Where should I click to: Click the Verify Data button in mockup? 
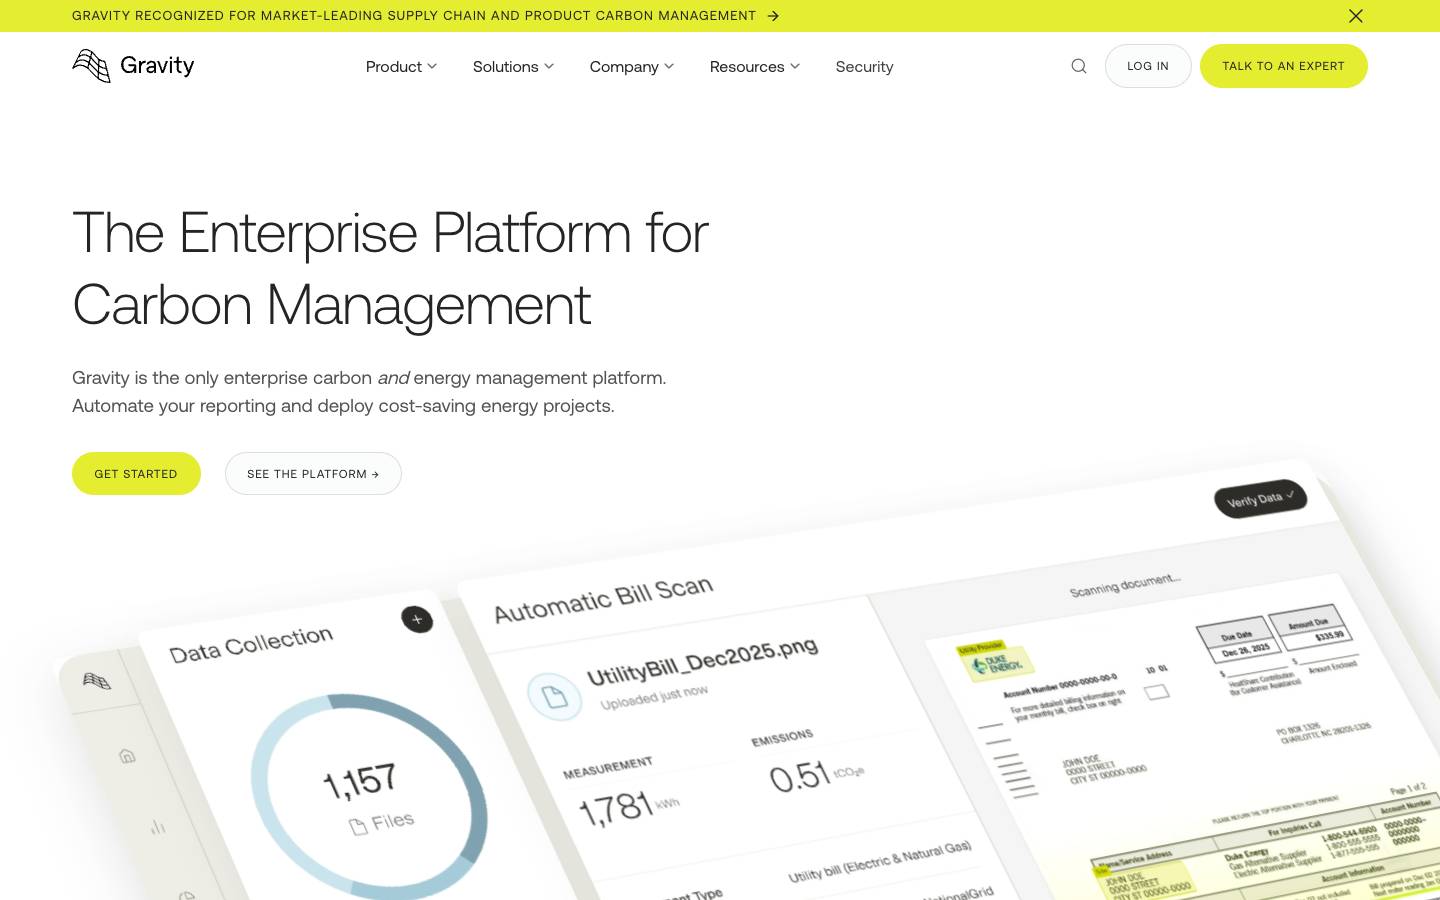[x=1260, y=498]
